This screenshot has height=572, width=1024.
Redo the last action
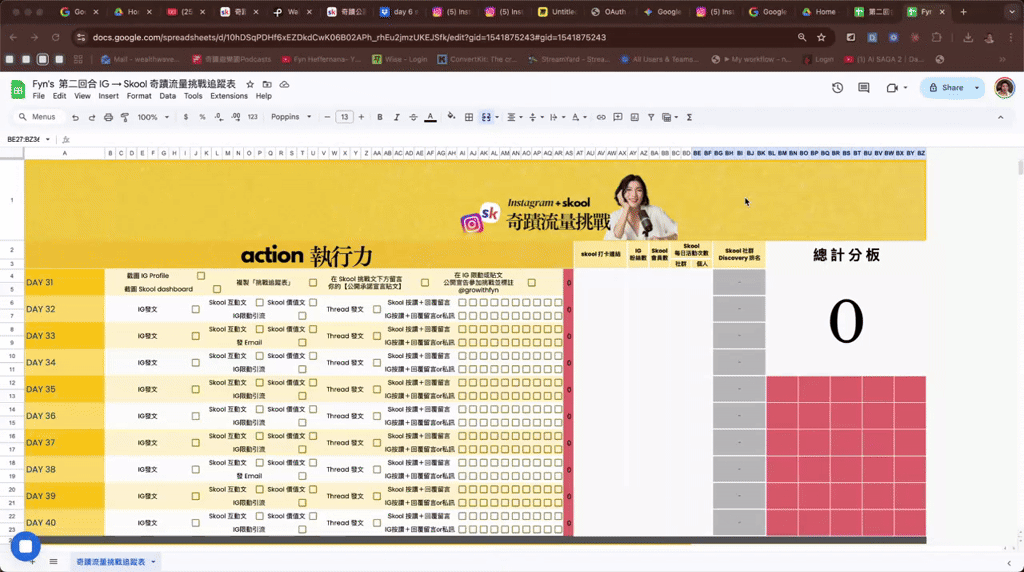pos(91,118)
